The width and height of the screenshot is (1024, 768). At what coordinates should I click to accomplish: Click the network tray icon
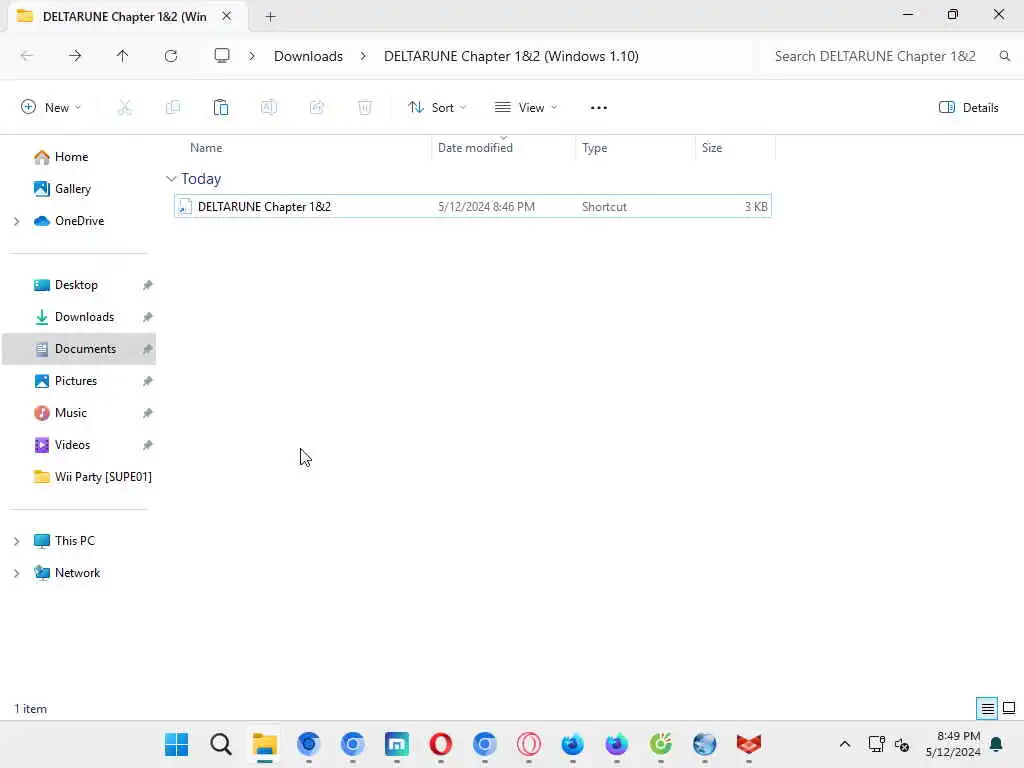(876, 744)
